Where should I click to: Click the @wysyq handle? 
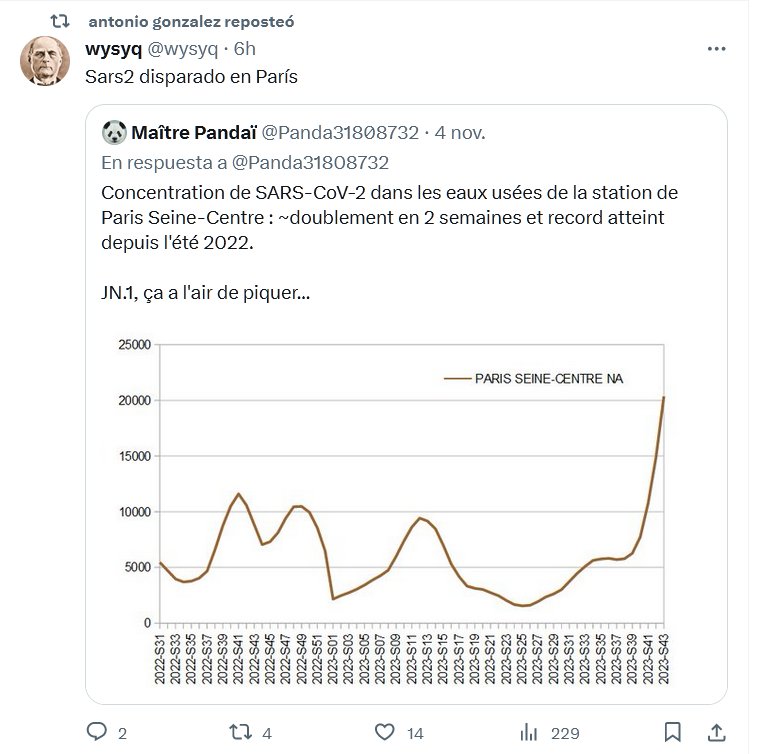click(183, 48)
